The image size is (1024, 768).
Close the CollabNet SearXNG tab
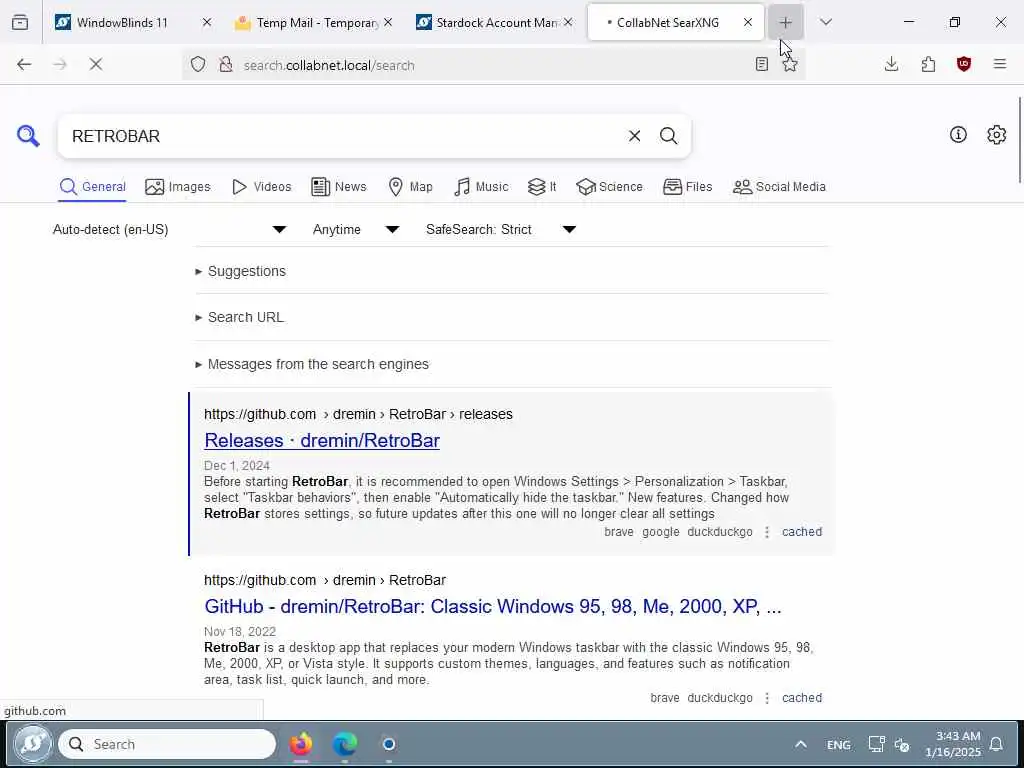(x=748, y=22)
